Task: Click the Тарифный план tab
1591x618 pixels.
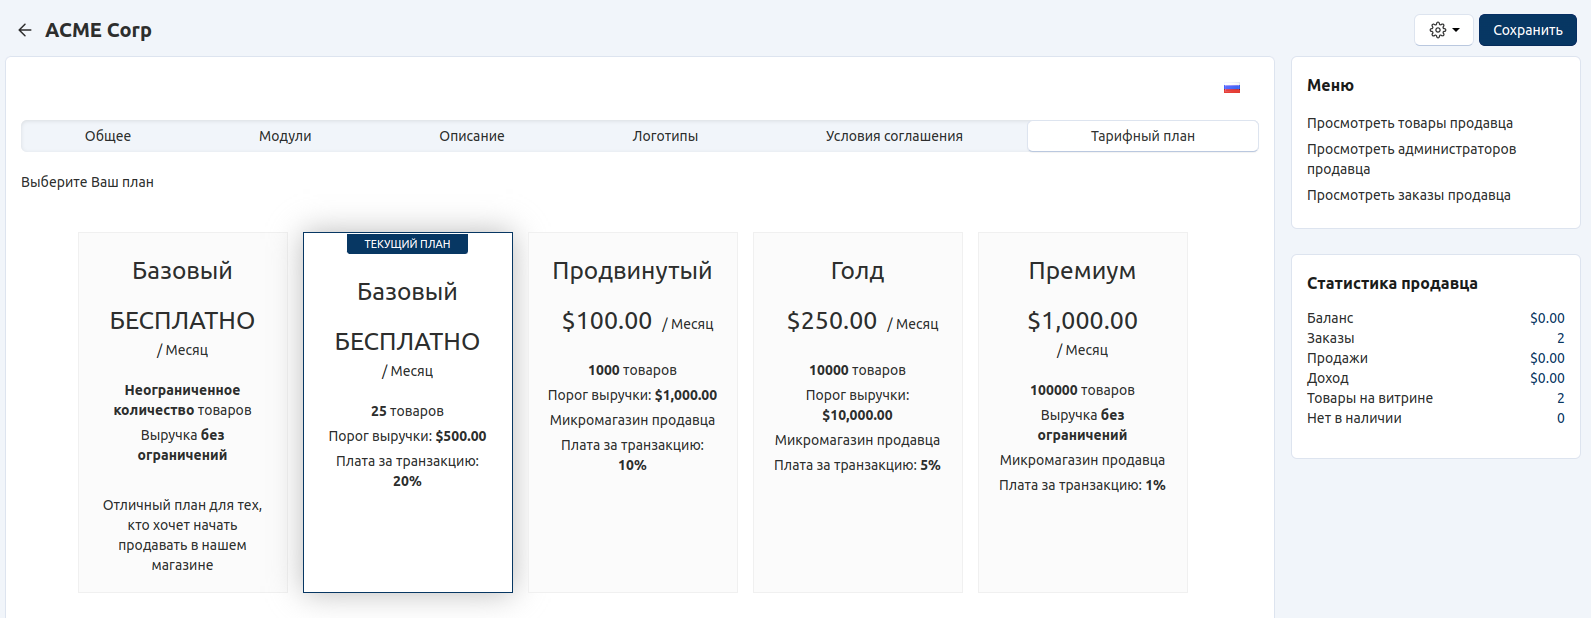Action: (x=1142, y=136)
